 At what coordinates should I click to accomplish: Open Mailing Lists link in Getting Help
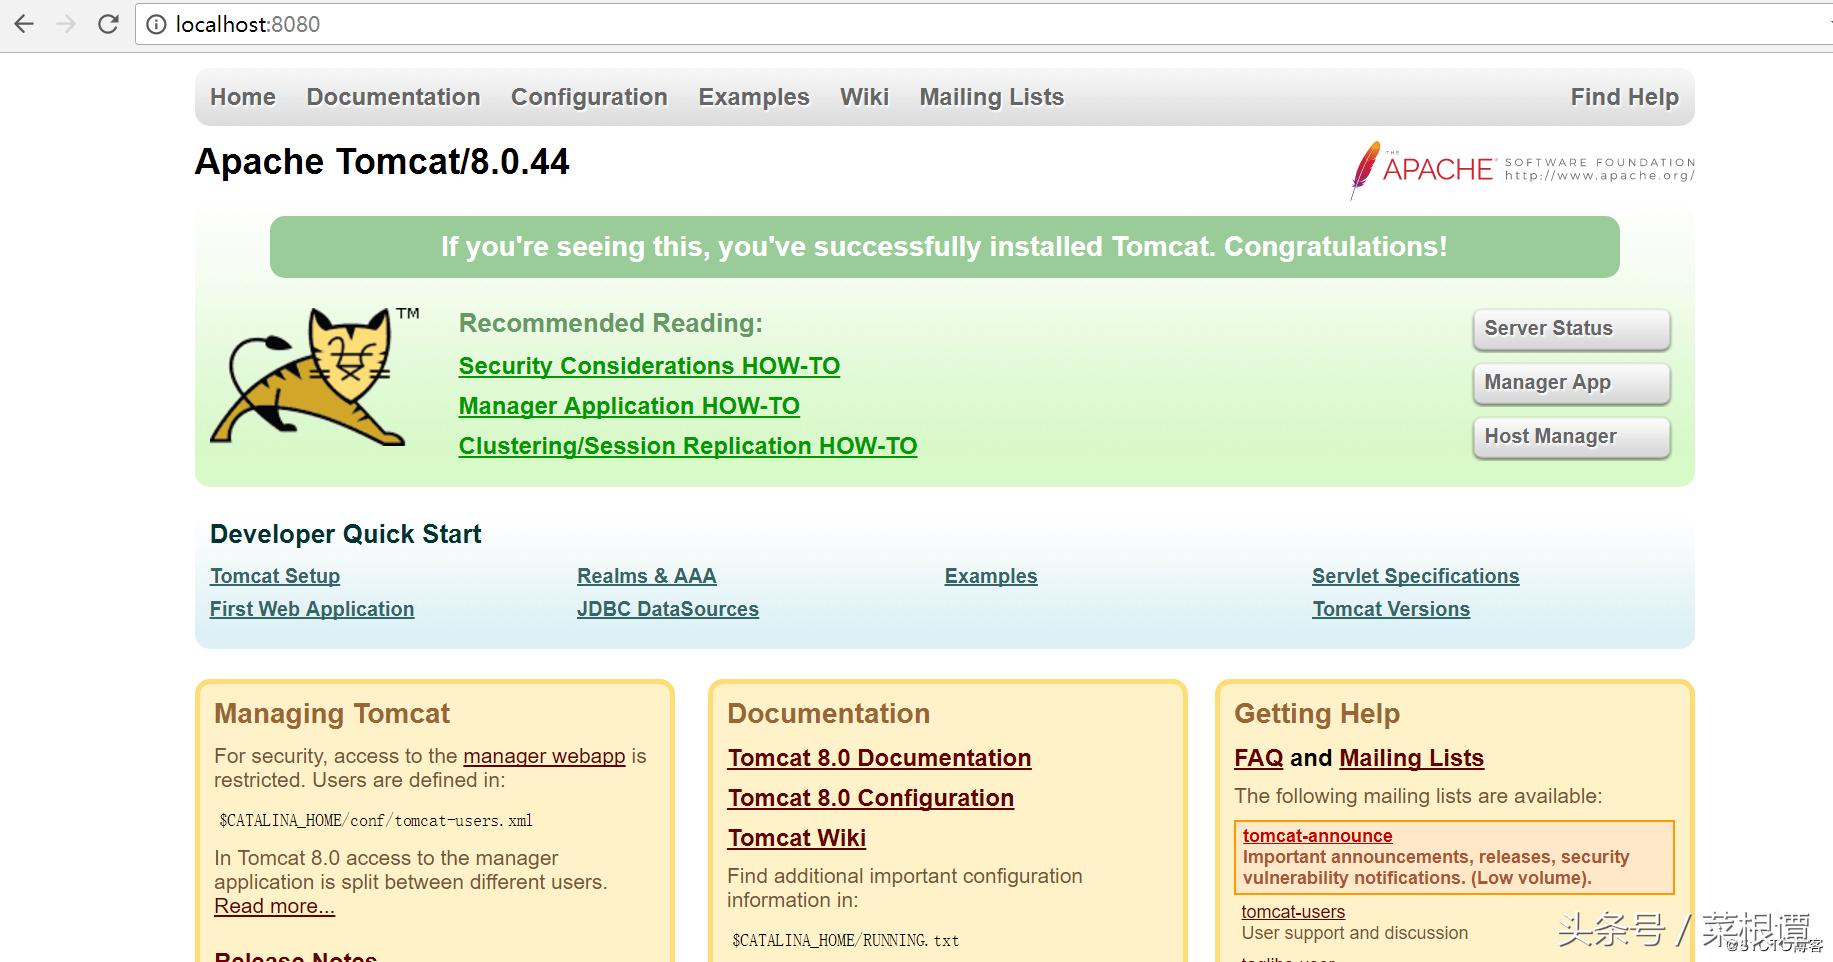[x=1411, y=758]
